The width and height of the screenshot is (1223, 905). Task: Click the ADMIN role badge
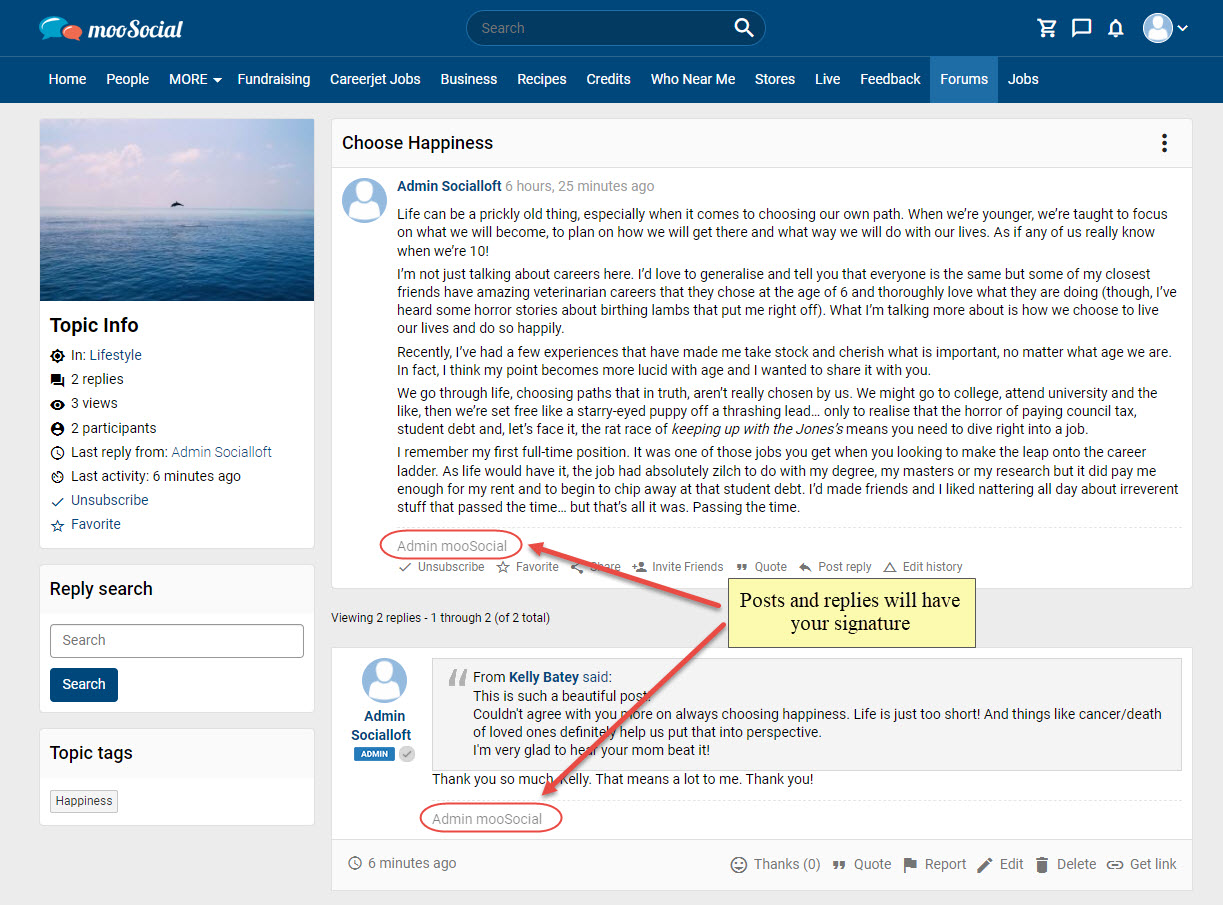click(x=375, y=754)
